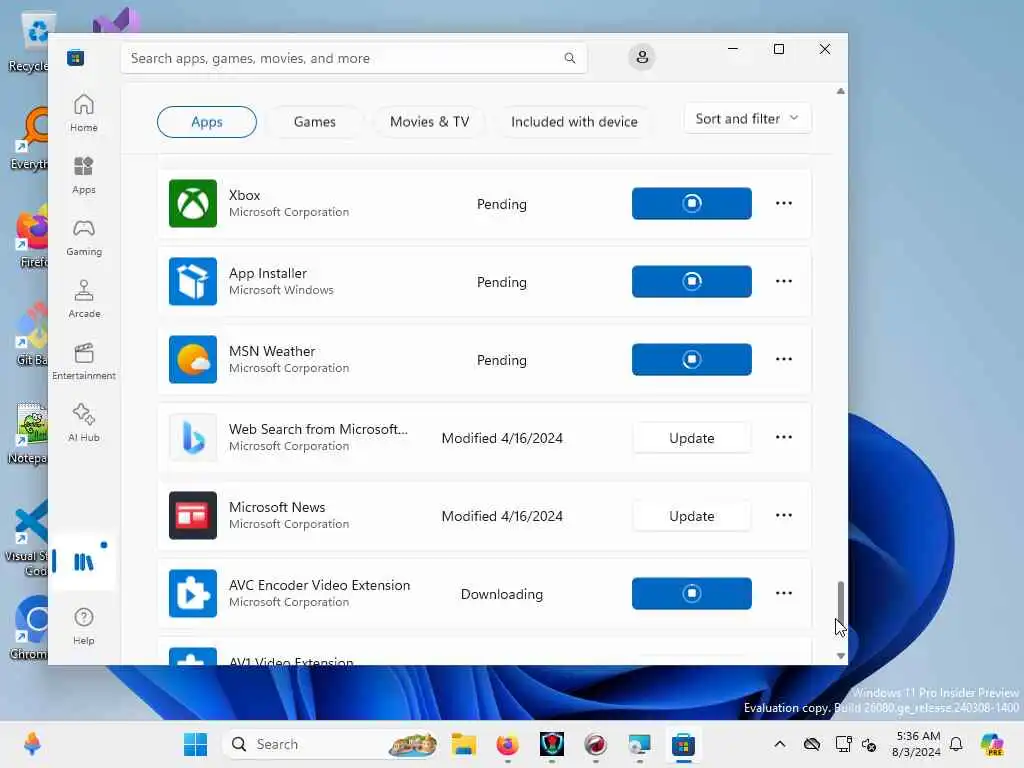
Task: Stop the pending MSN Weather update
Action: pyautogui.click(x=692, y=359)
